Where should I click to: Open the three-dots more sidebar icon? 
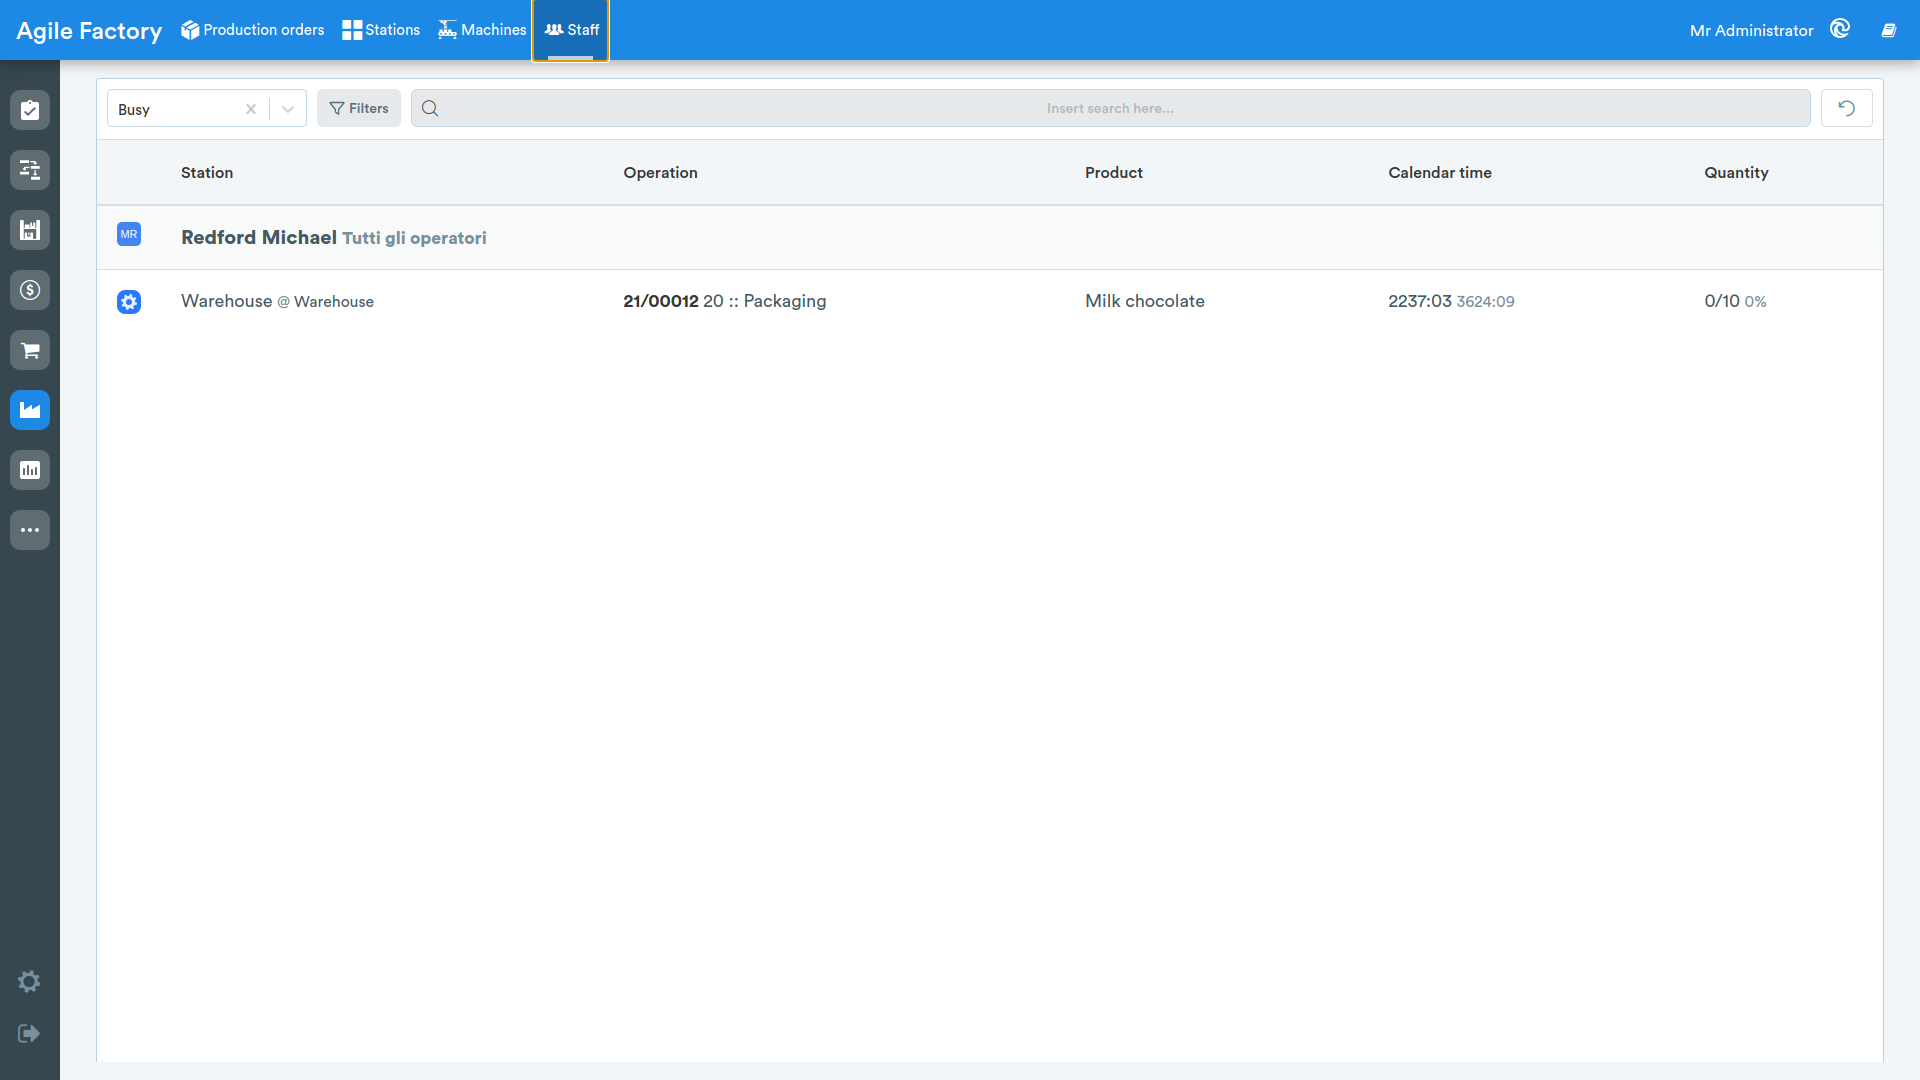tap(30, 530)
